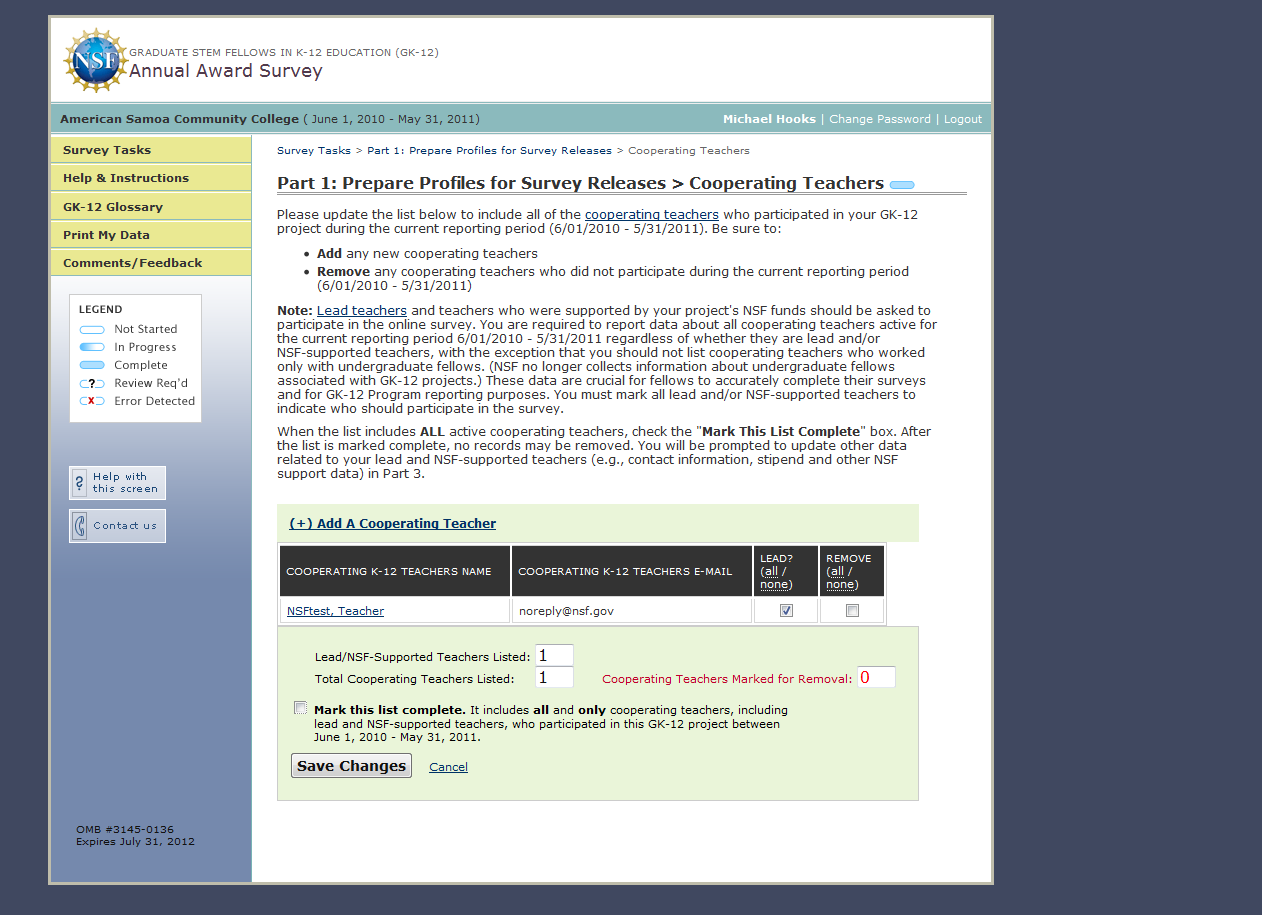1262x915 pixels.
Task: Tick the Mark this list complete checkbox
Action: pos(300,708)
